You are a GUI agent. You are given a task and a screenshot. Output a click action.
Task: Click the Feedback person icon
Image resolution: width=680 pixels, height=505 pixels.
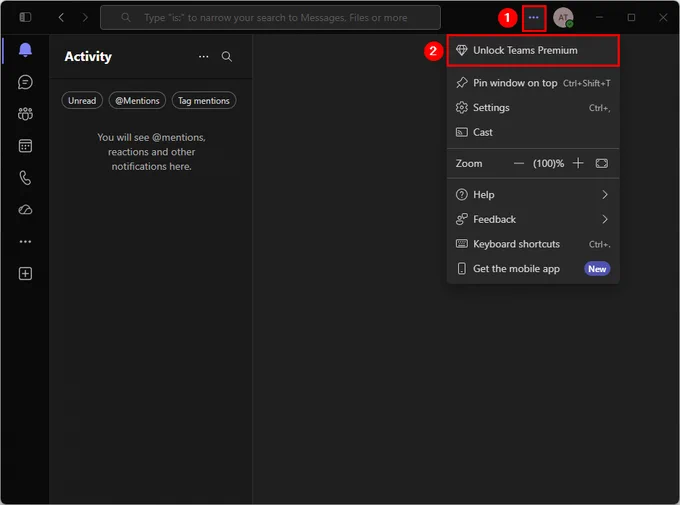coord(461,219)
